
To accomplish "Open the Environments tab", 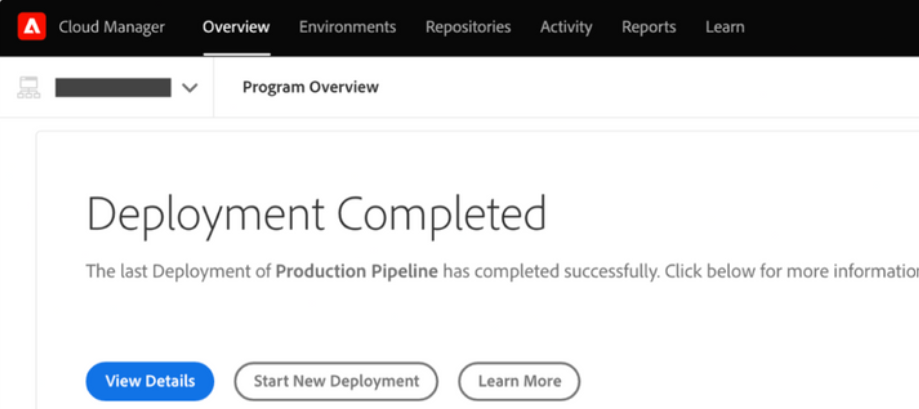I will pos(347,27).
